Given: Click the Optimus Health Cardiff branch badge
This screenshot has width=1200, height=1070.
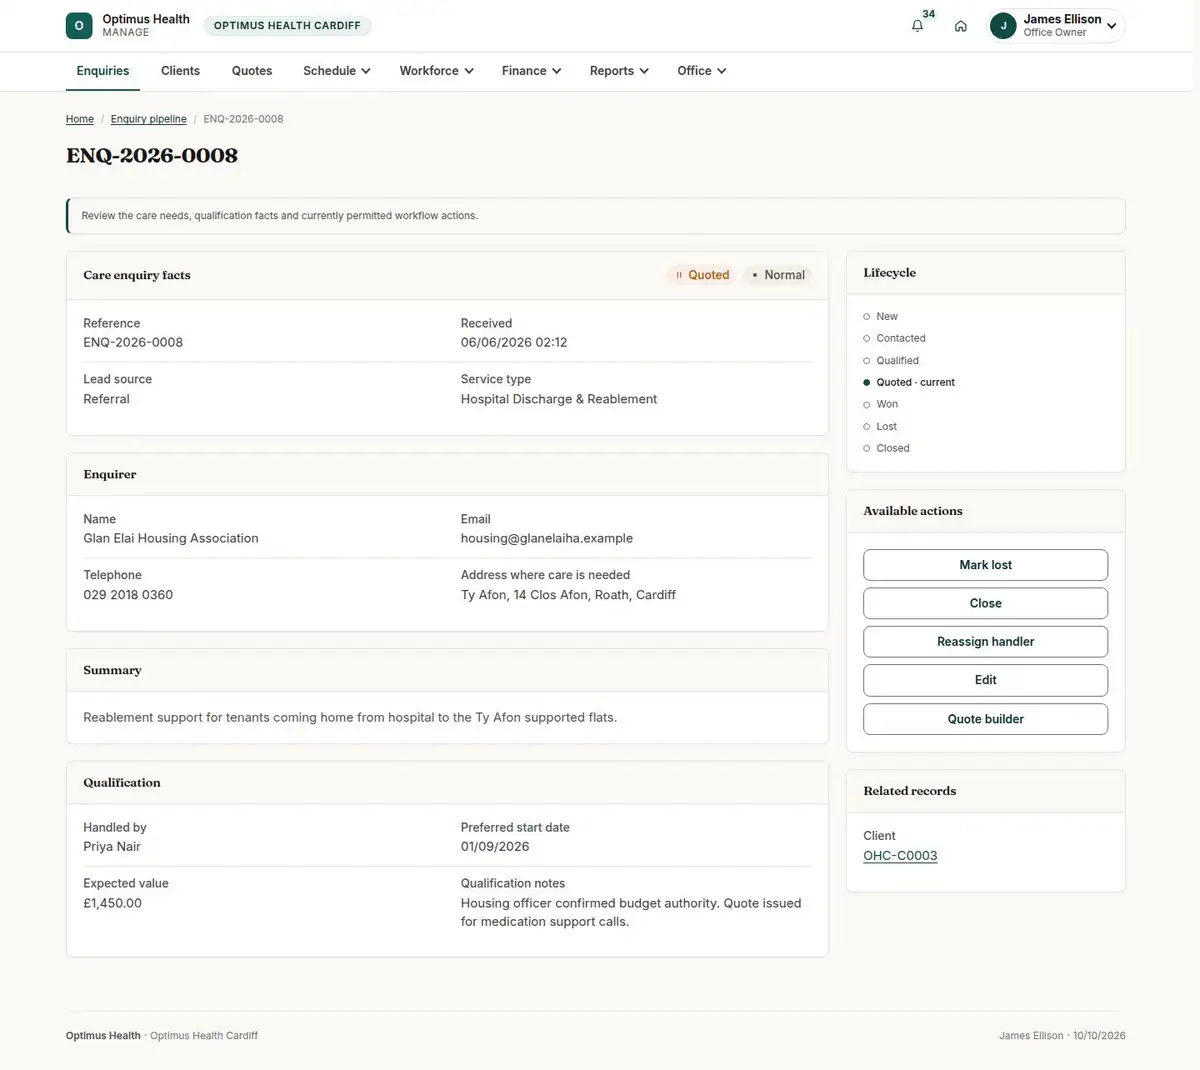Looking at the screenshot, I should click(287, 26).
